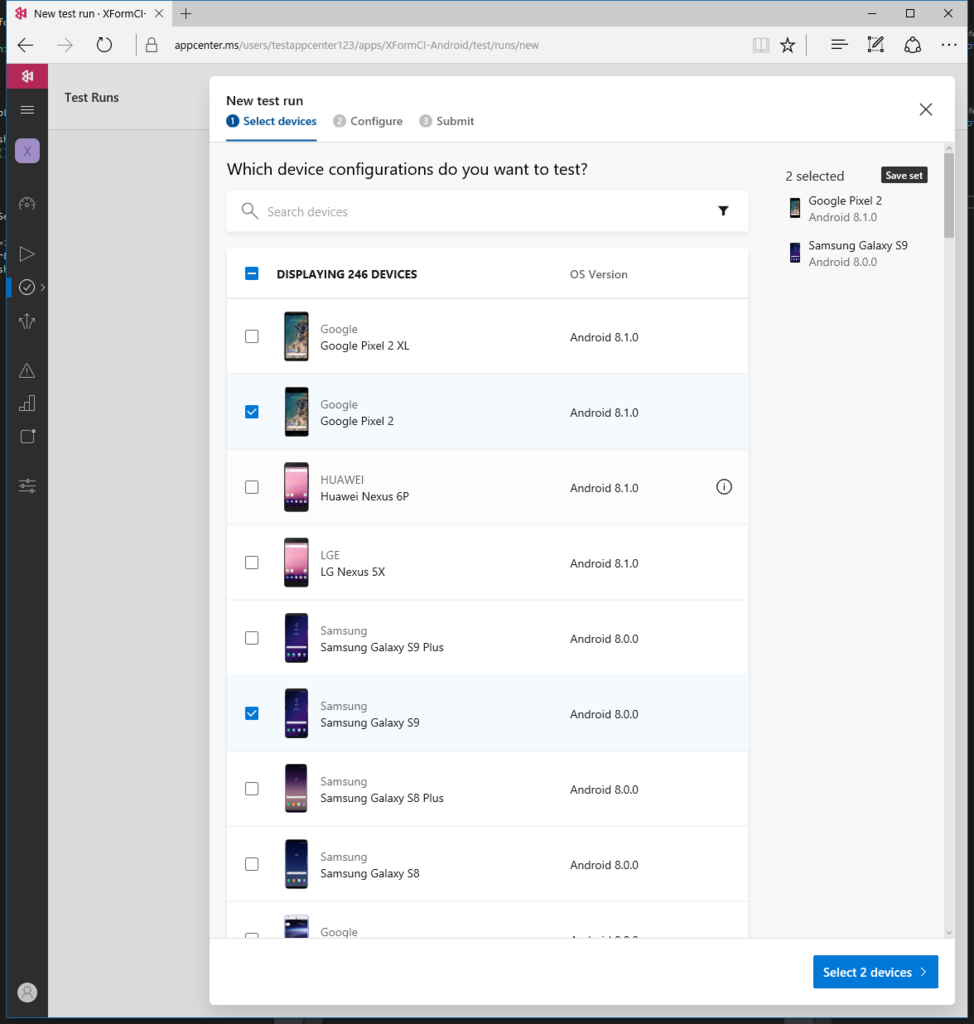Click the browser refresh icon
The image size is (974, 1024).
pyautogui.click(x=104, y=45)
